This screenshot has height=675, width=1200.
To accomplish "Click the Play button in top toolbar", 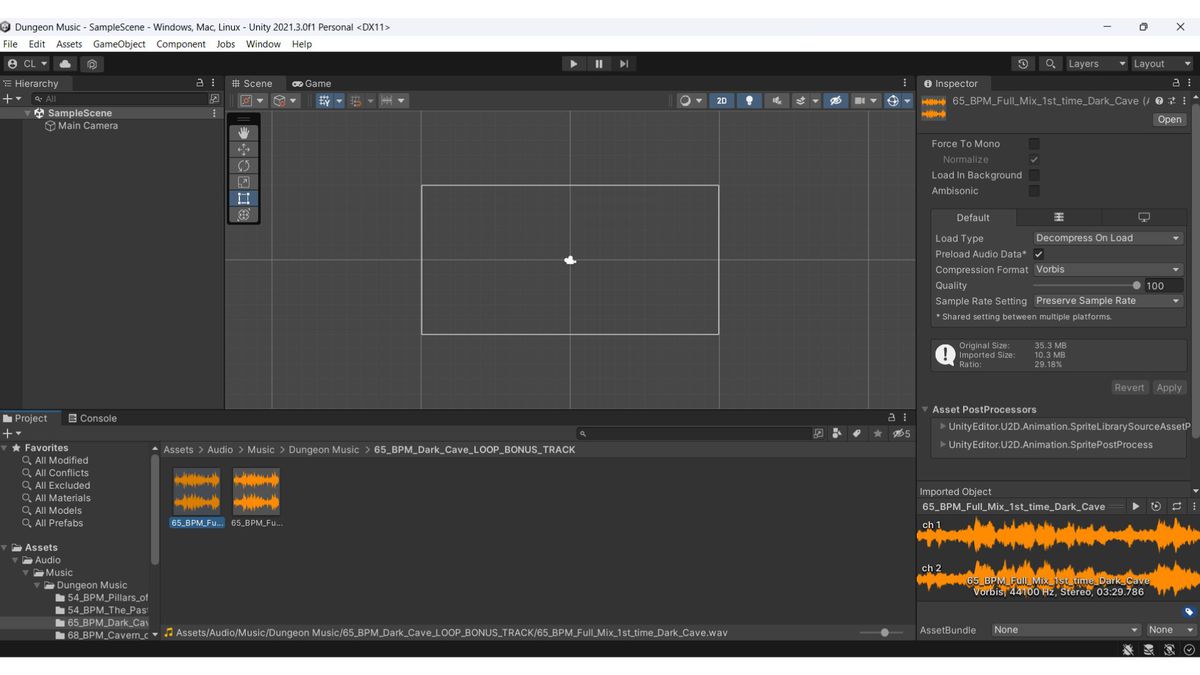I will point(573,64).
